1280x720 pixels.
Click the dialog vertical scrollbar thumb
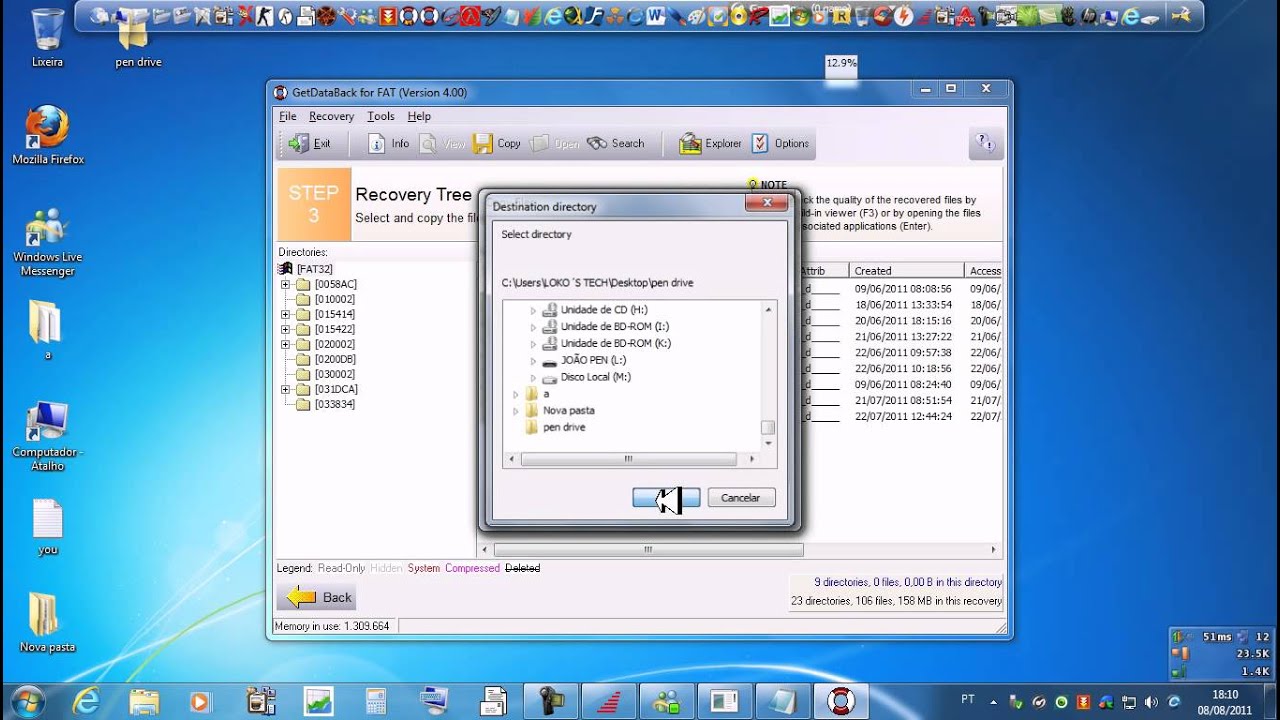coord(768,427)
